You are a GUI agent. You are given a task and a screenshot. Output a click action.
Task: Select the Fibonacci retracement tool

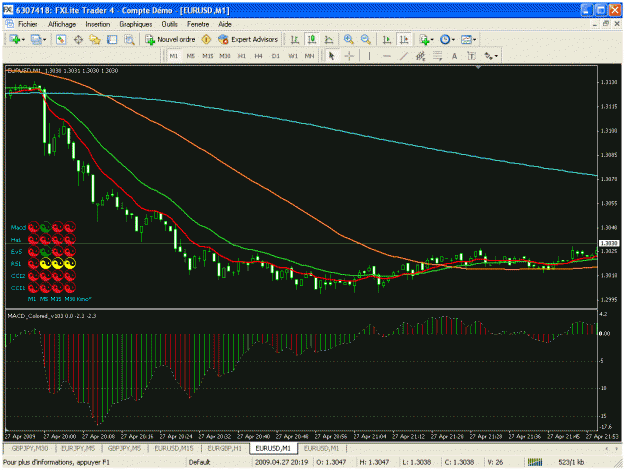[437, 56]
